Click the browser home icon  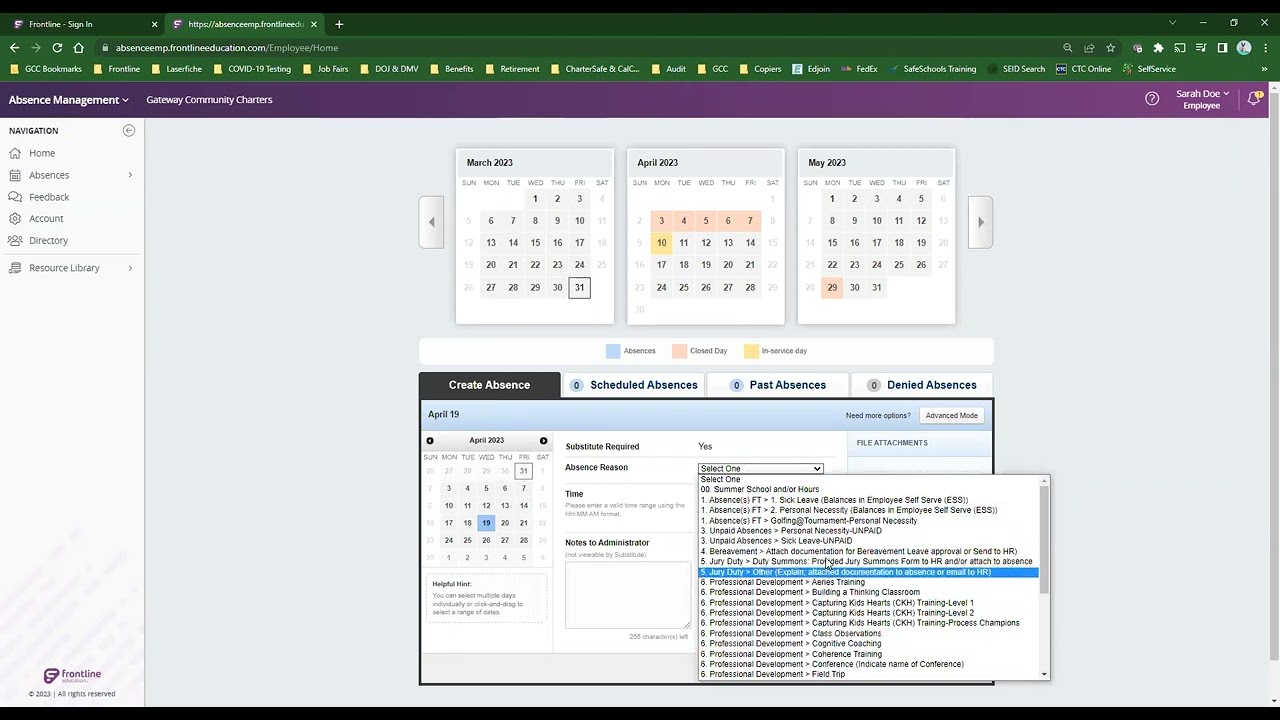(x=79, y=48)
